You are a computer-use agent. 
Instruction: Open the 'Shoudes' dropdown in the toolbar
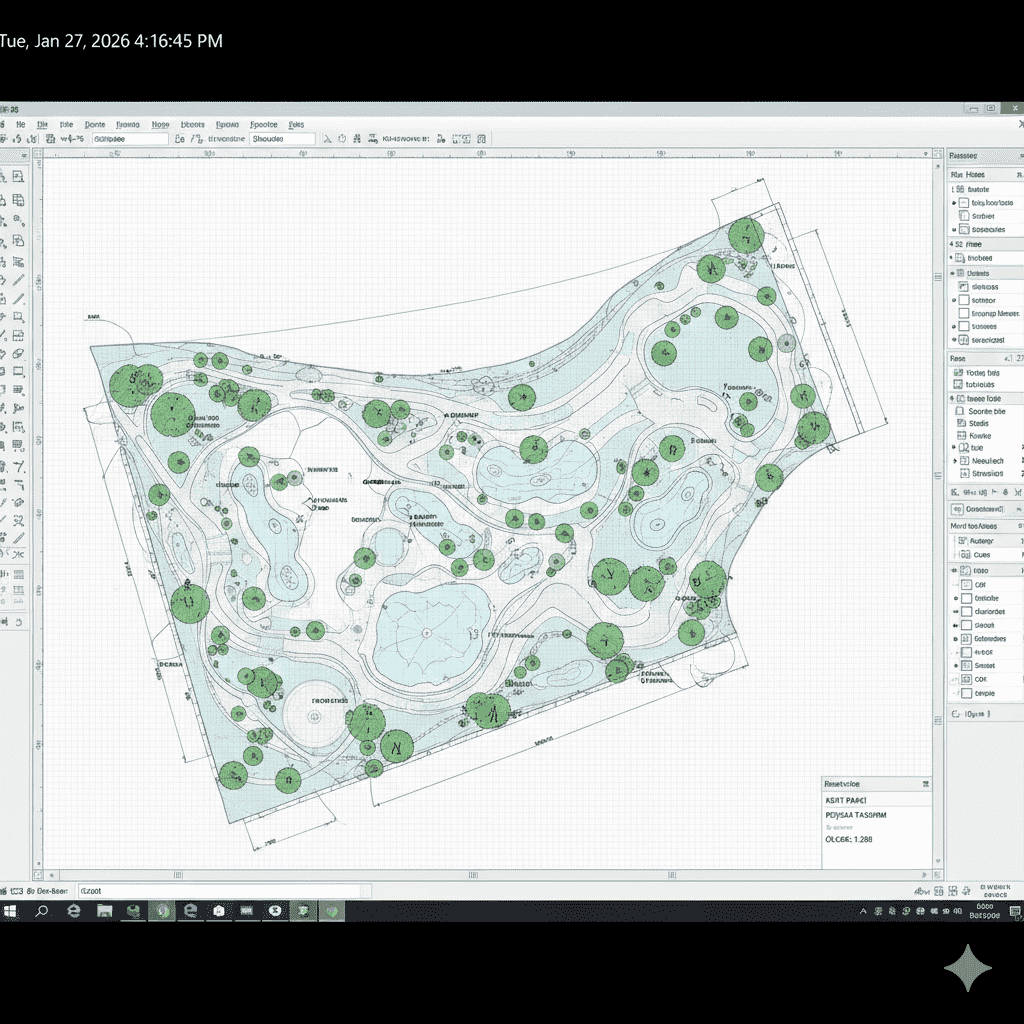tap(282, 140)
